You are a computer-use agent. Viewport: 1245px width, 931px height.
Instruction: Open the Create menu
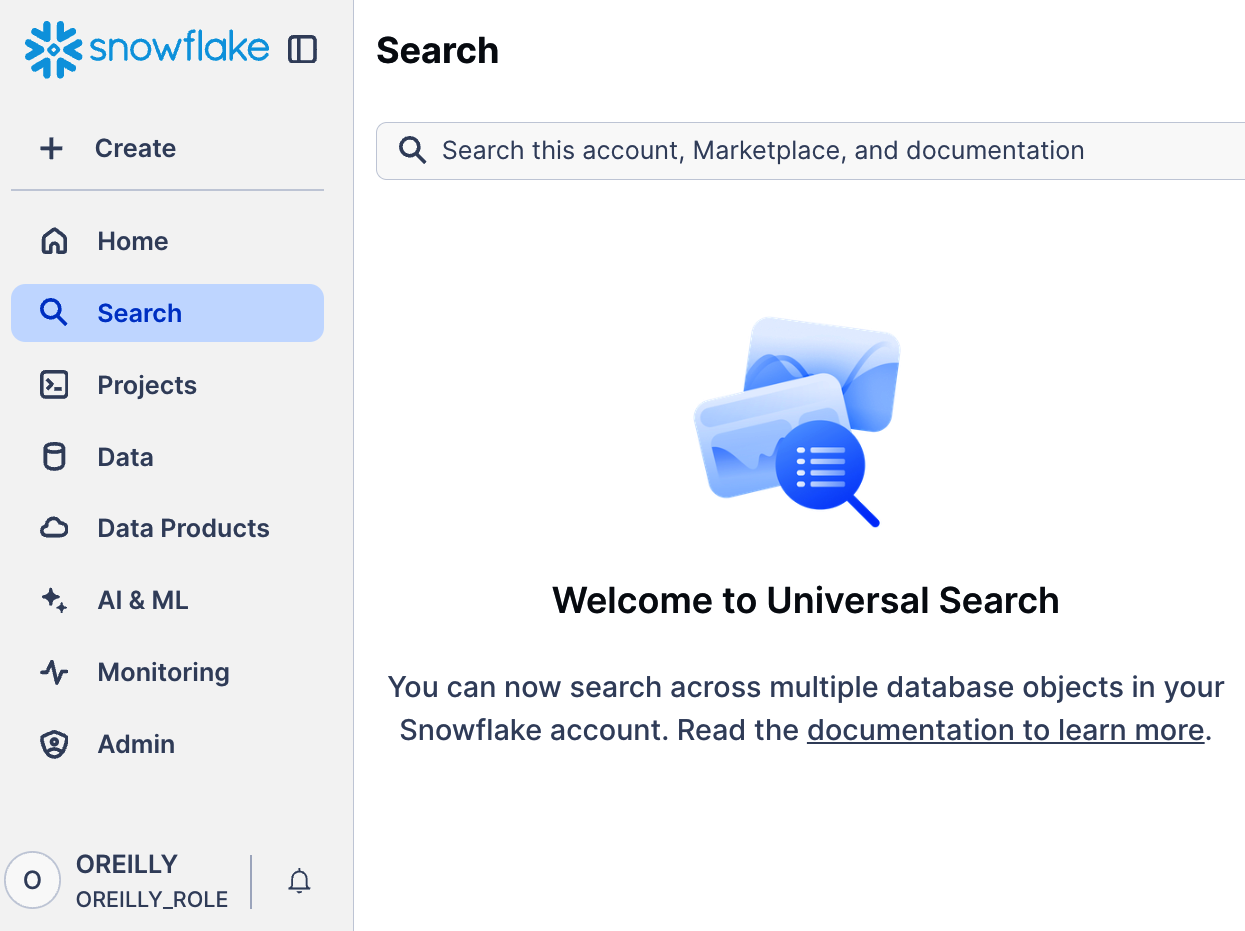[167, 149]
